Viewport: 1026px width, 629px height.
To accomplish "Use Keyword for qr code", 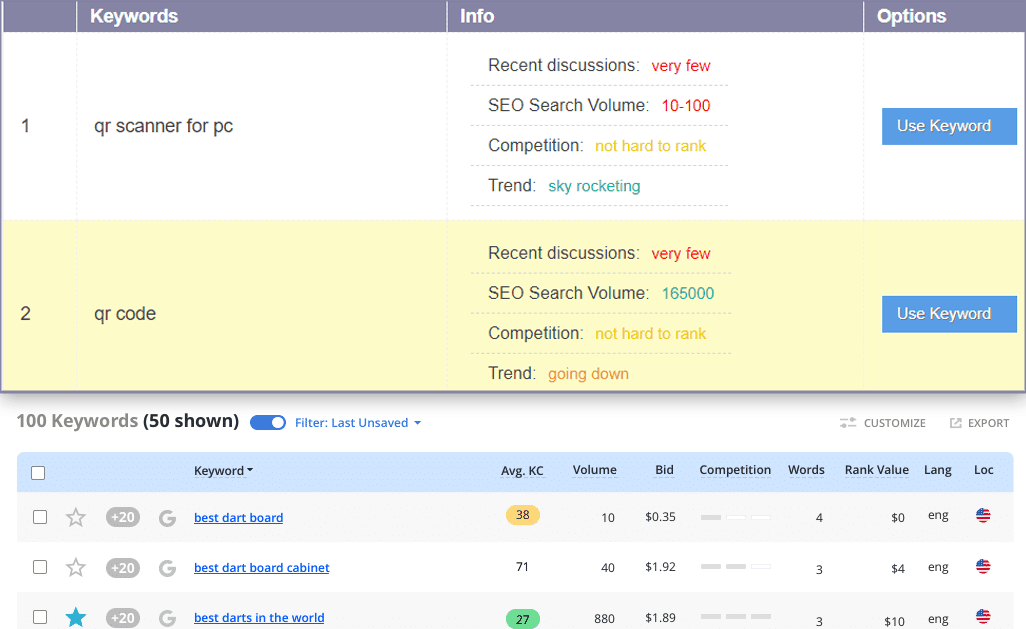I will tap(949, 314).
